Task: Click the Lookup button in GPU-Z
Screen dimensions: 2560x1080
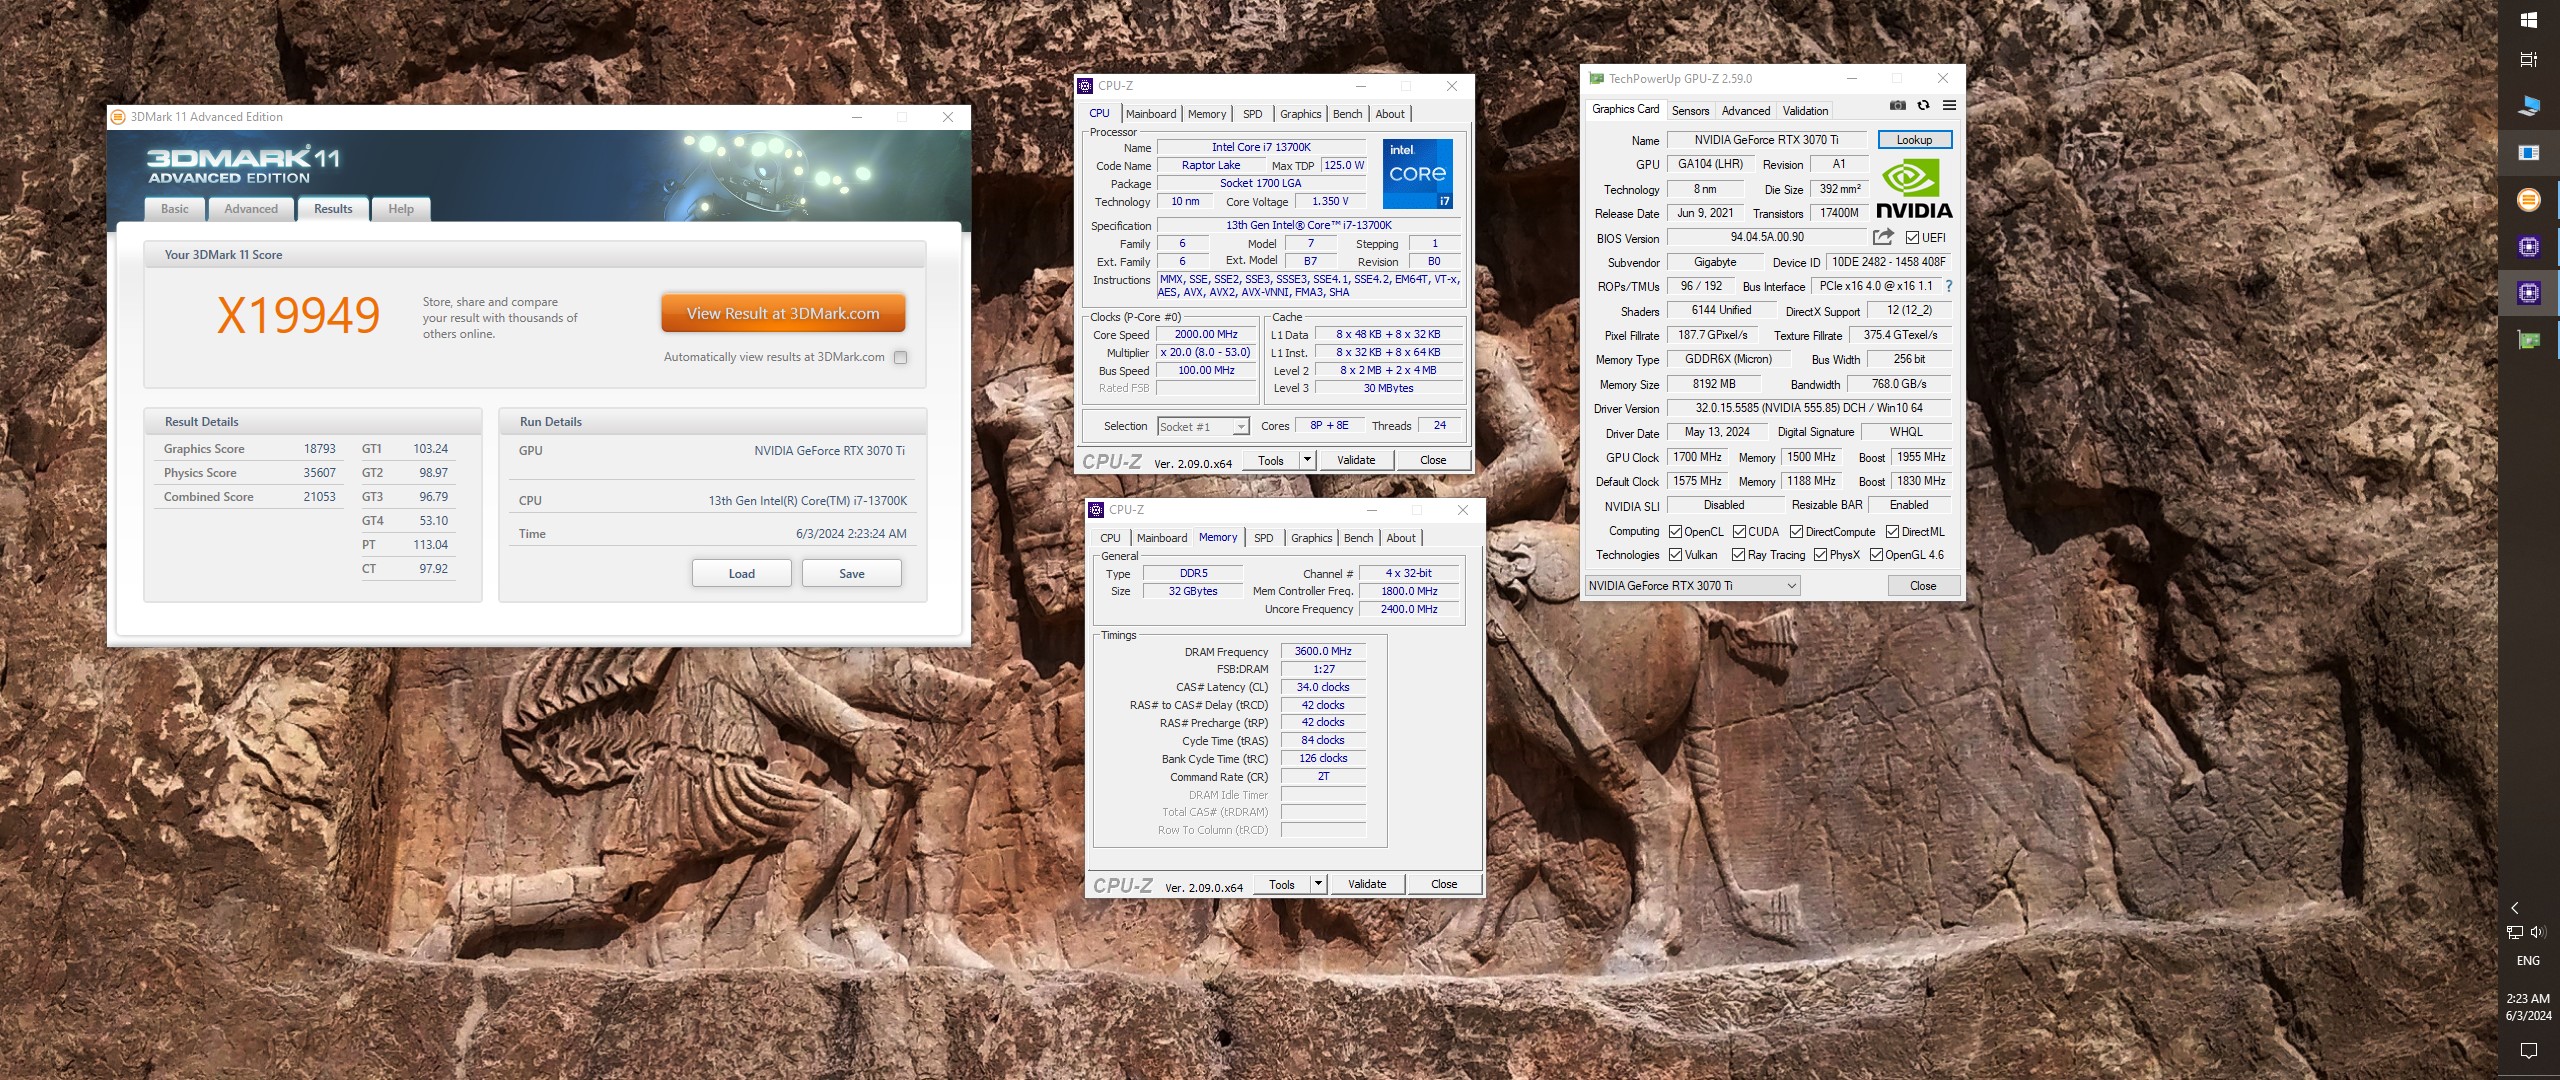Action: pyautogui.click(x=1914, y=140)
